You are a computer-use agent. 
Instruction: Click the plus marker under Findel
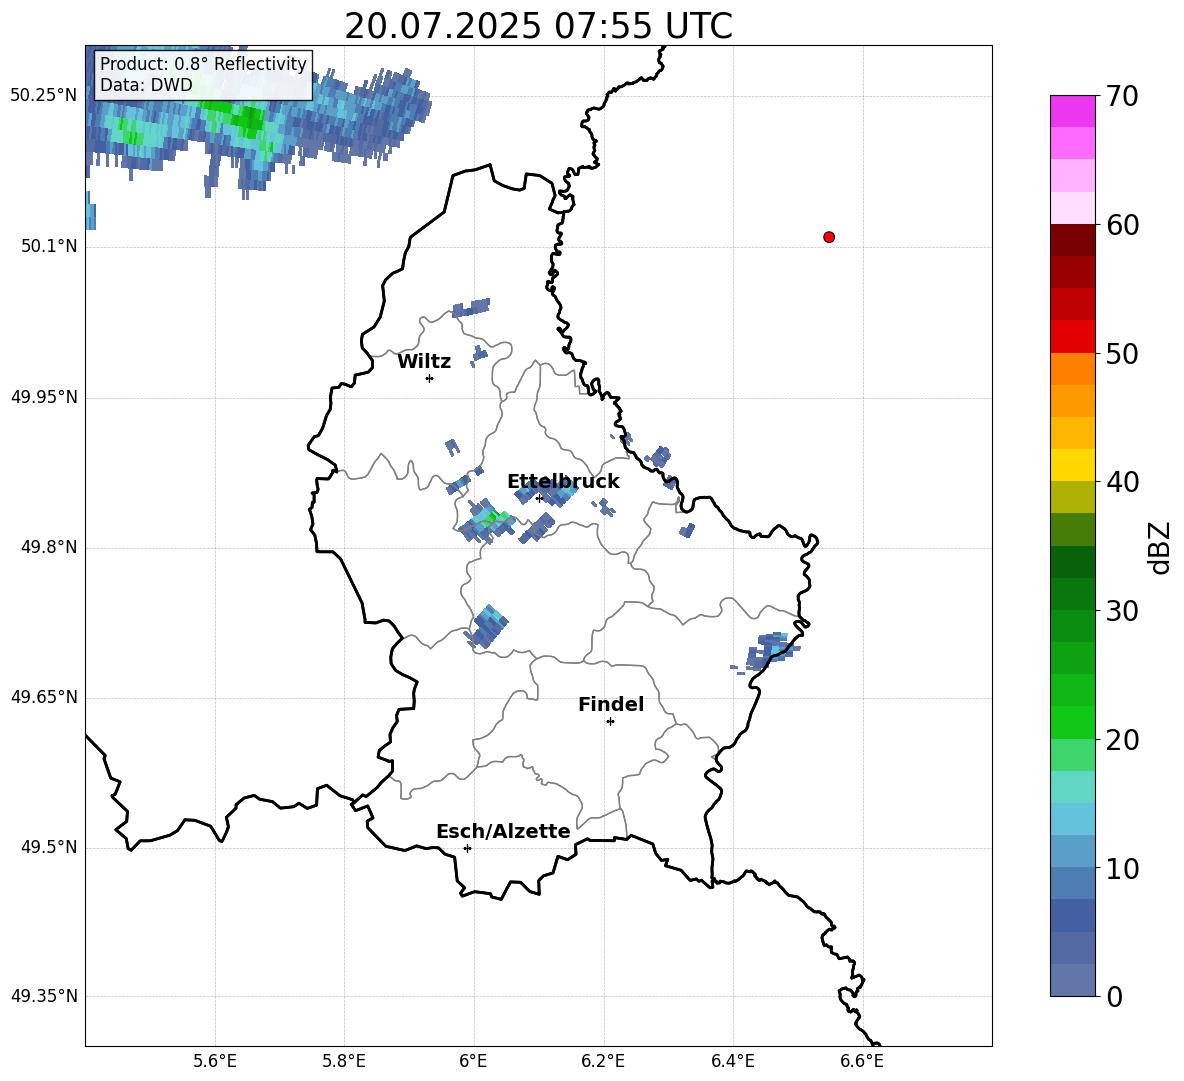(611, 722)
